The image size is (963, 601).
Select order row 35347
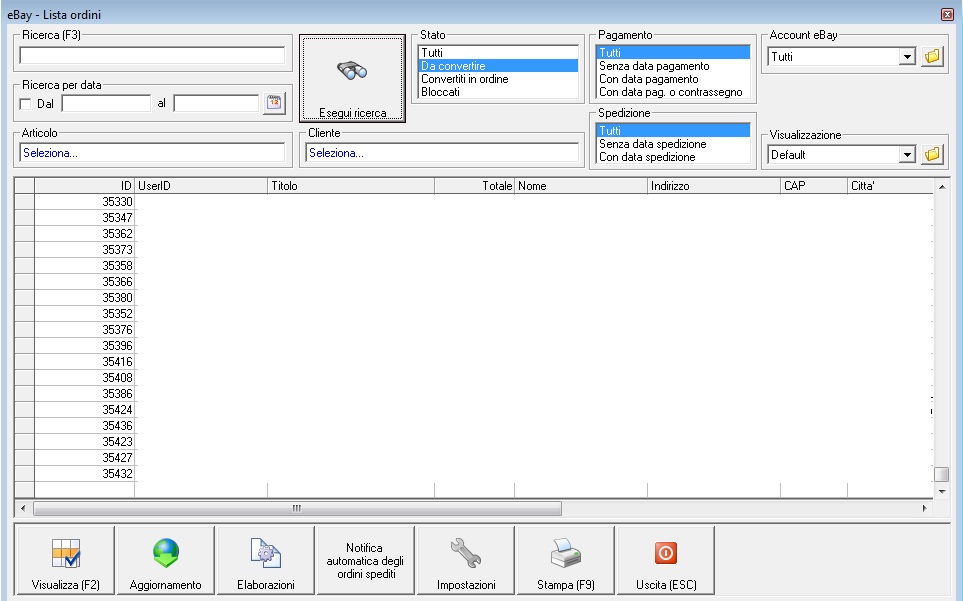pos(85,217)
